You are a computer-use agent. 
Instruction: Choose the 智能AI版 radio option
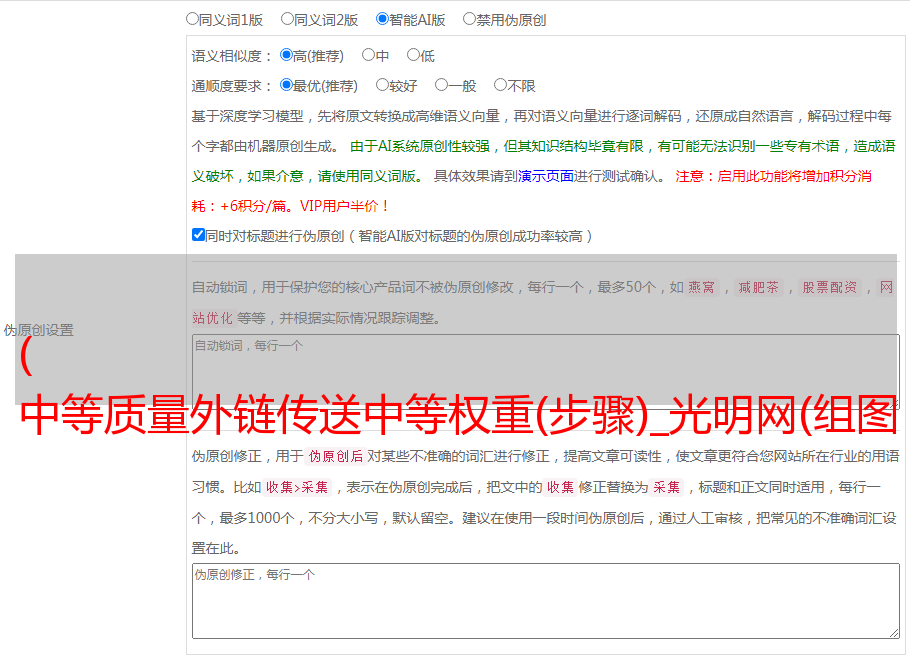pyautogui.click(x=382, y=19)
